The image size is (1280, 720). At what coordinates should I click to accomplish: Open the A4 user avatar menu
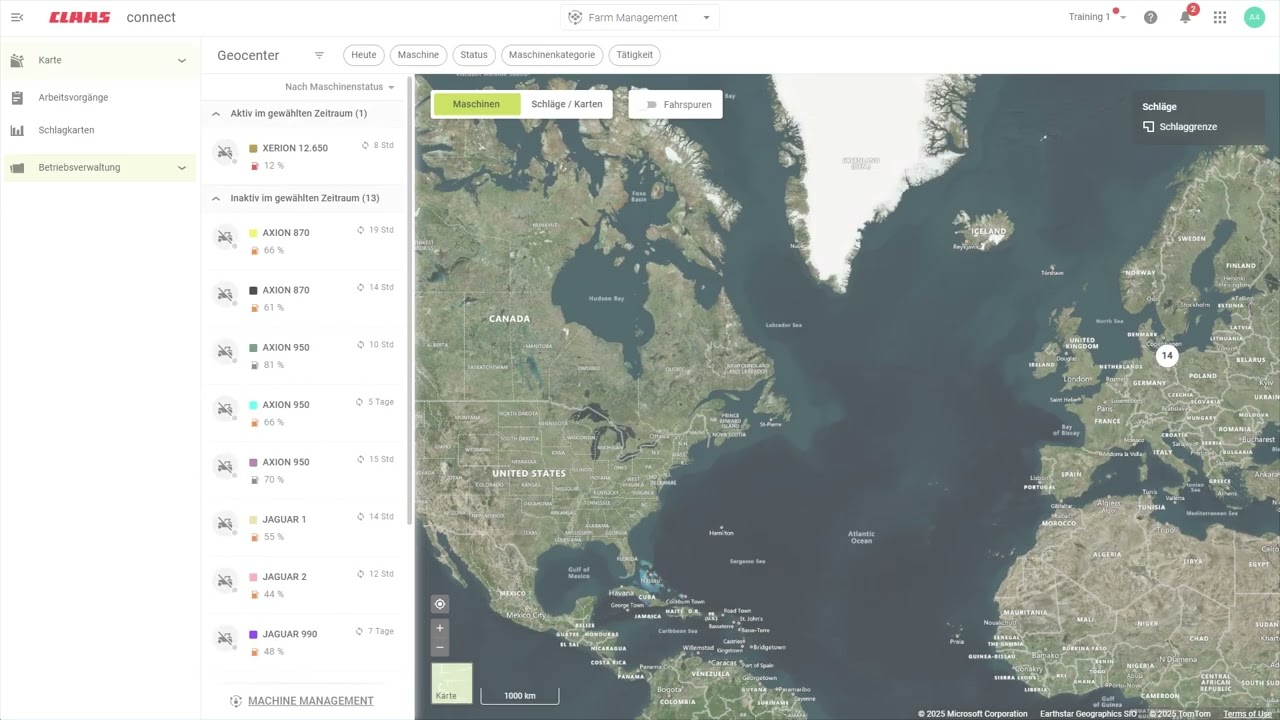1254,17
